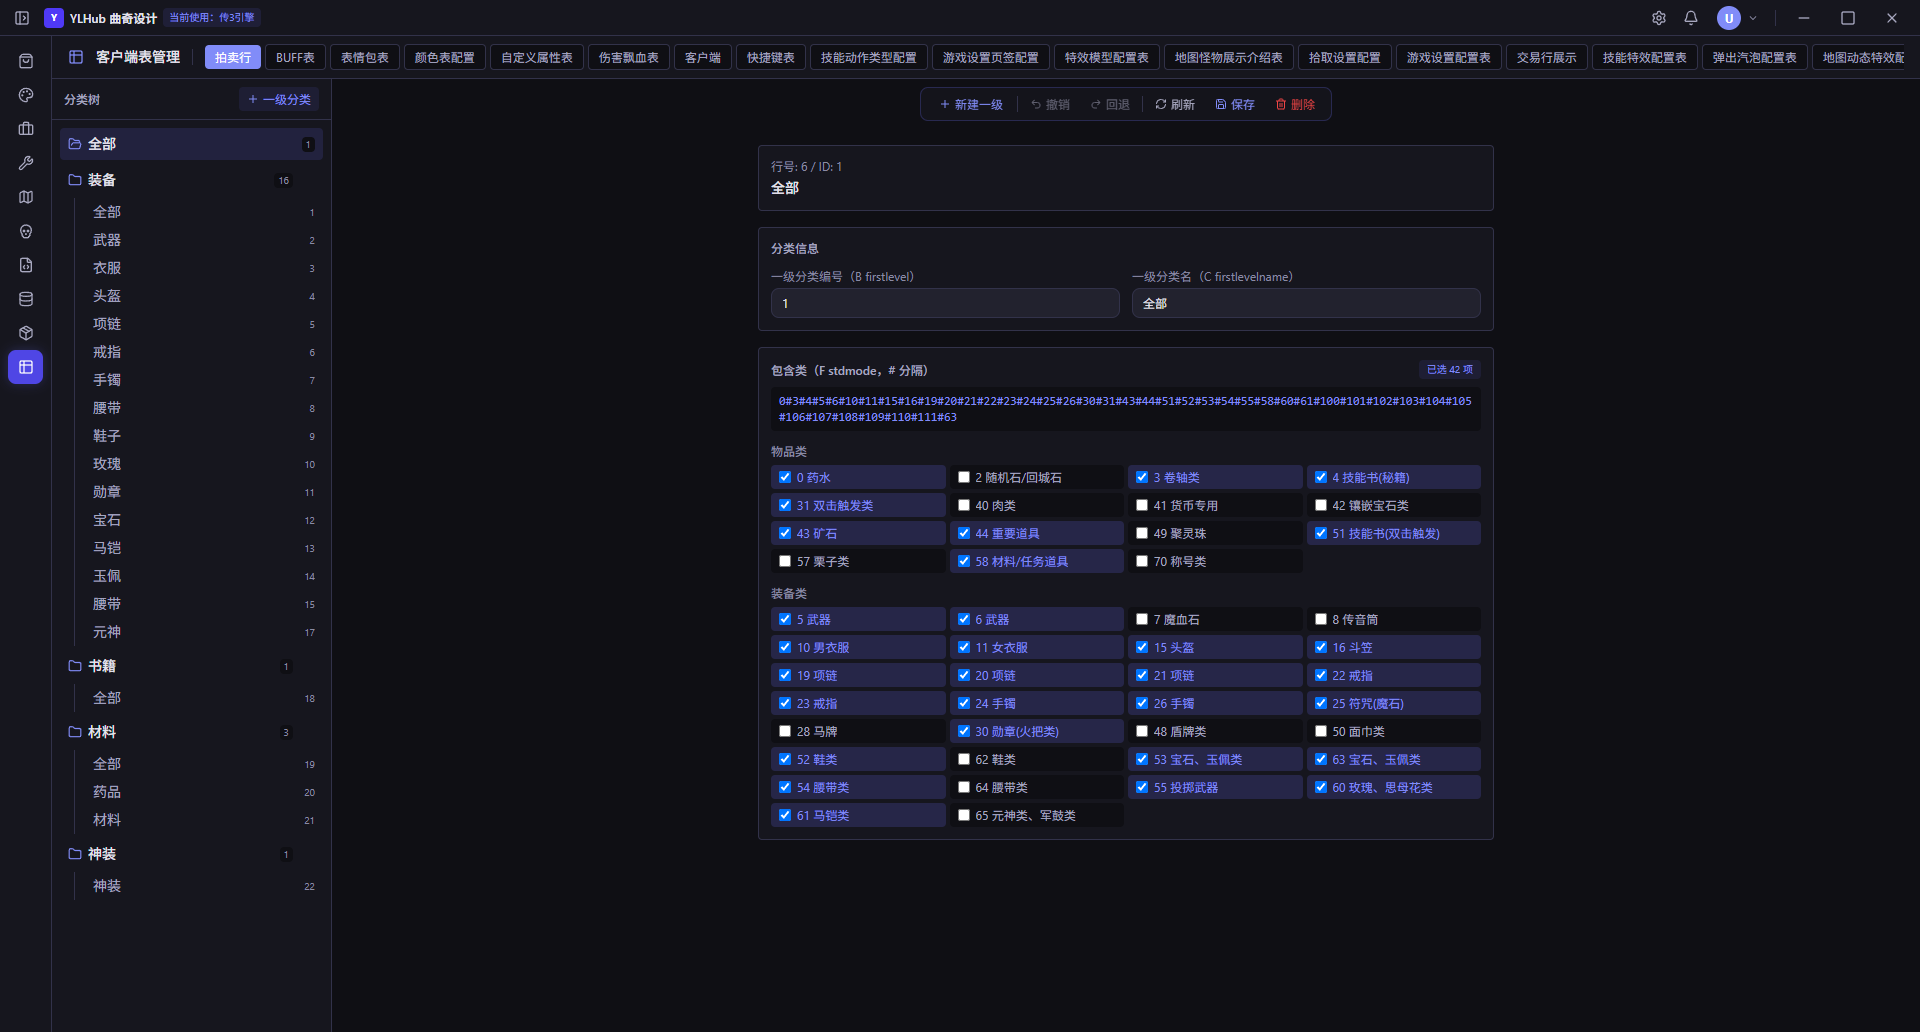Collapse the 神装 folder in category tree
Image resolution: width=1920 pixels, height=1032 pixels.
(x=75, y=854)
